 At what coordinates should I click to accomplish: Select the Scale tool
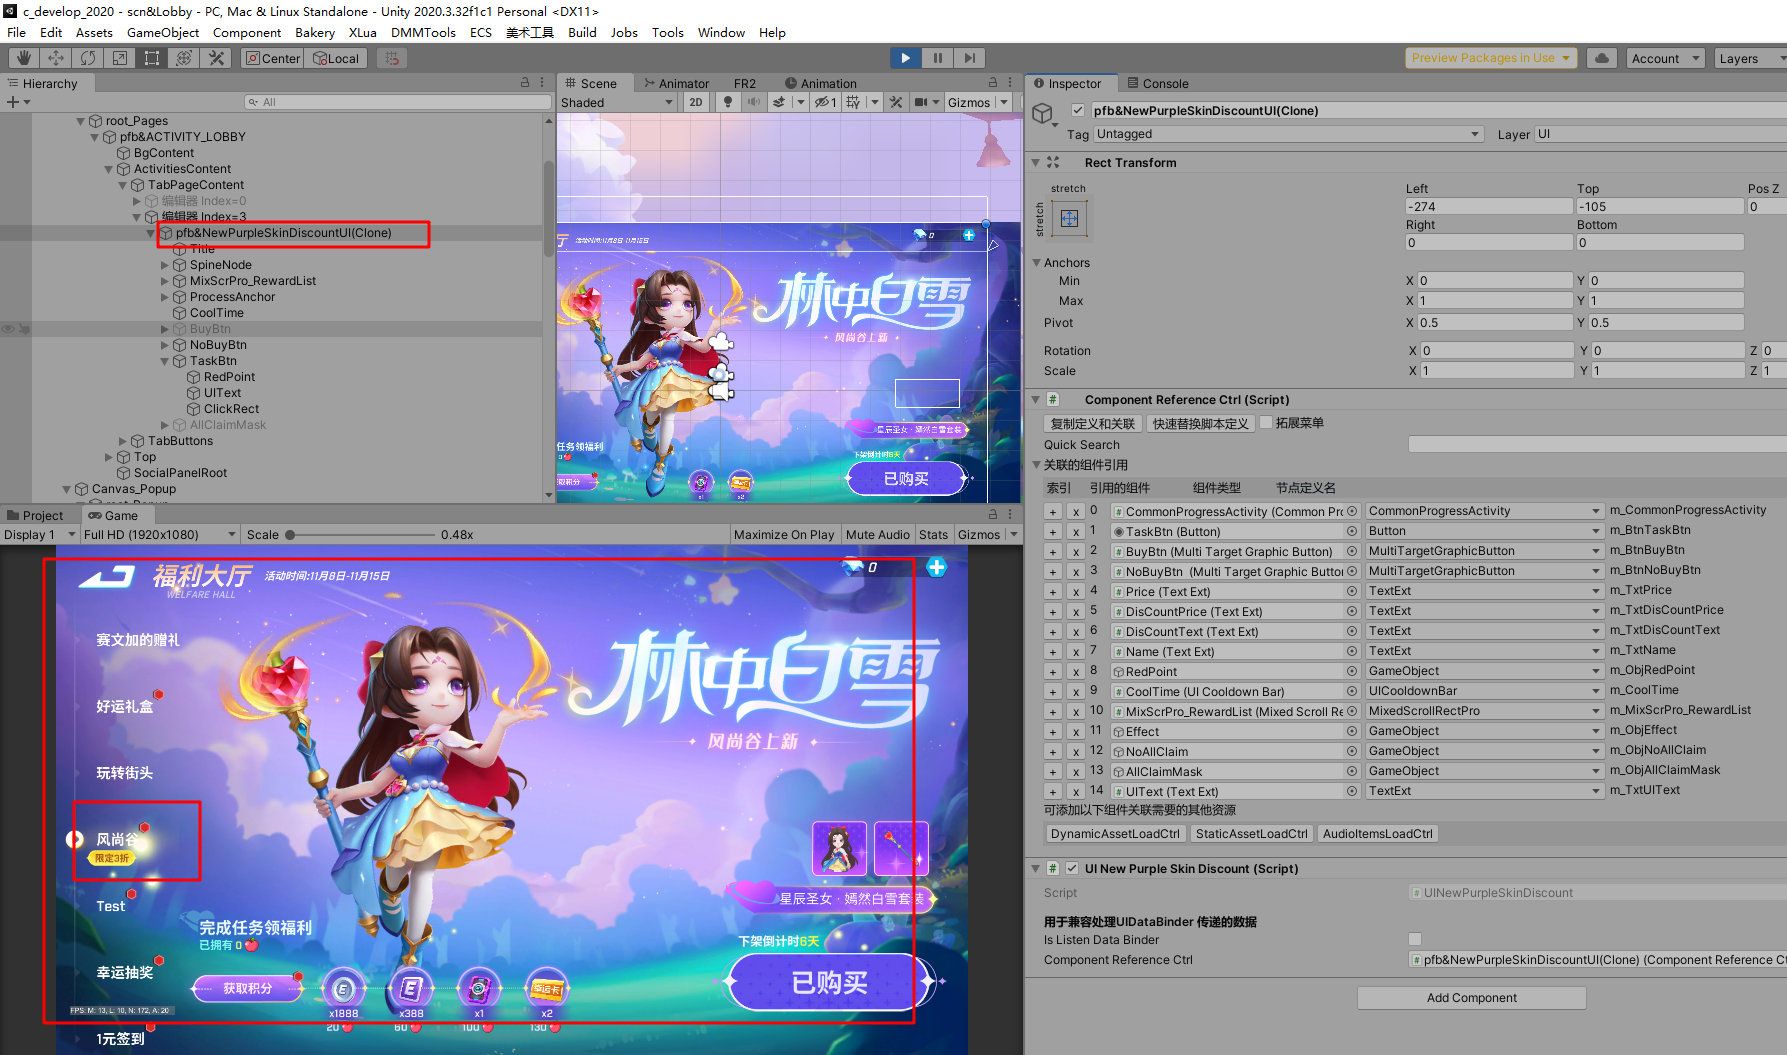coord(120,58)
